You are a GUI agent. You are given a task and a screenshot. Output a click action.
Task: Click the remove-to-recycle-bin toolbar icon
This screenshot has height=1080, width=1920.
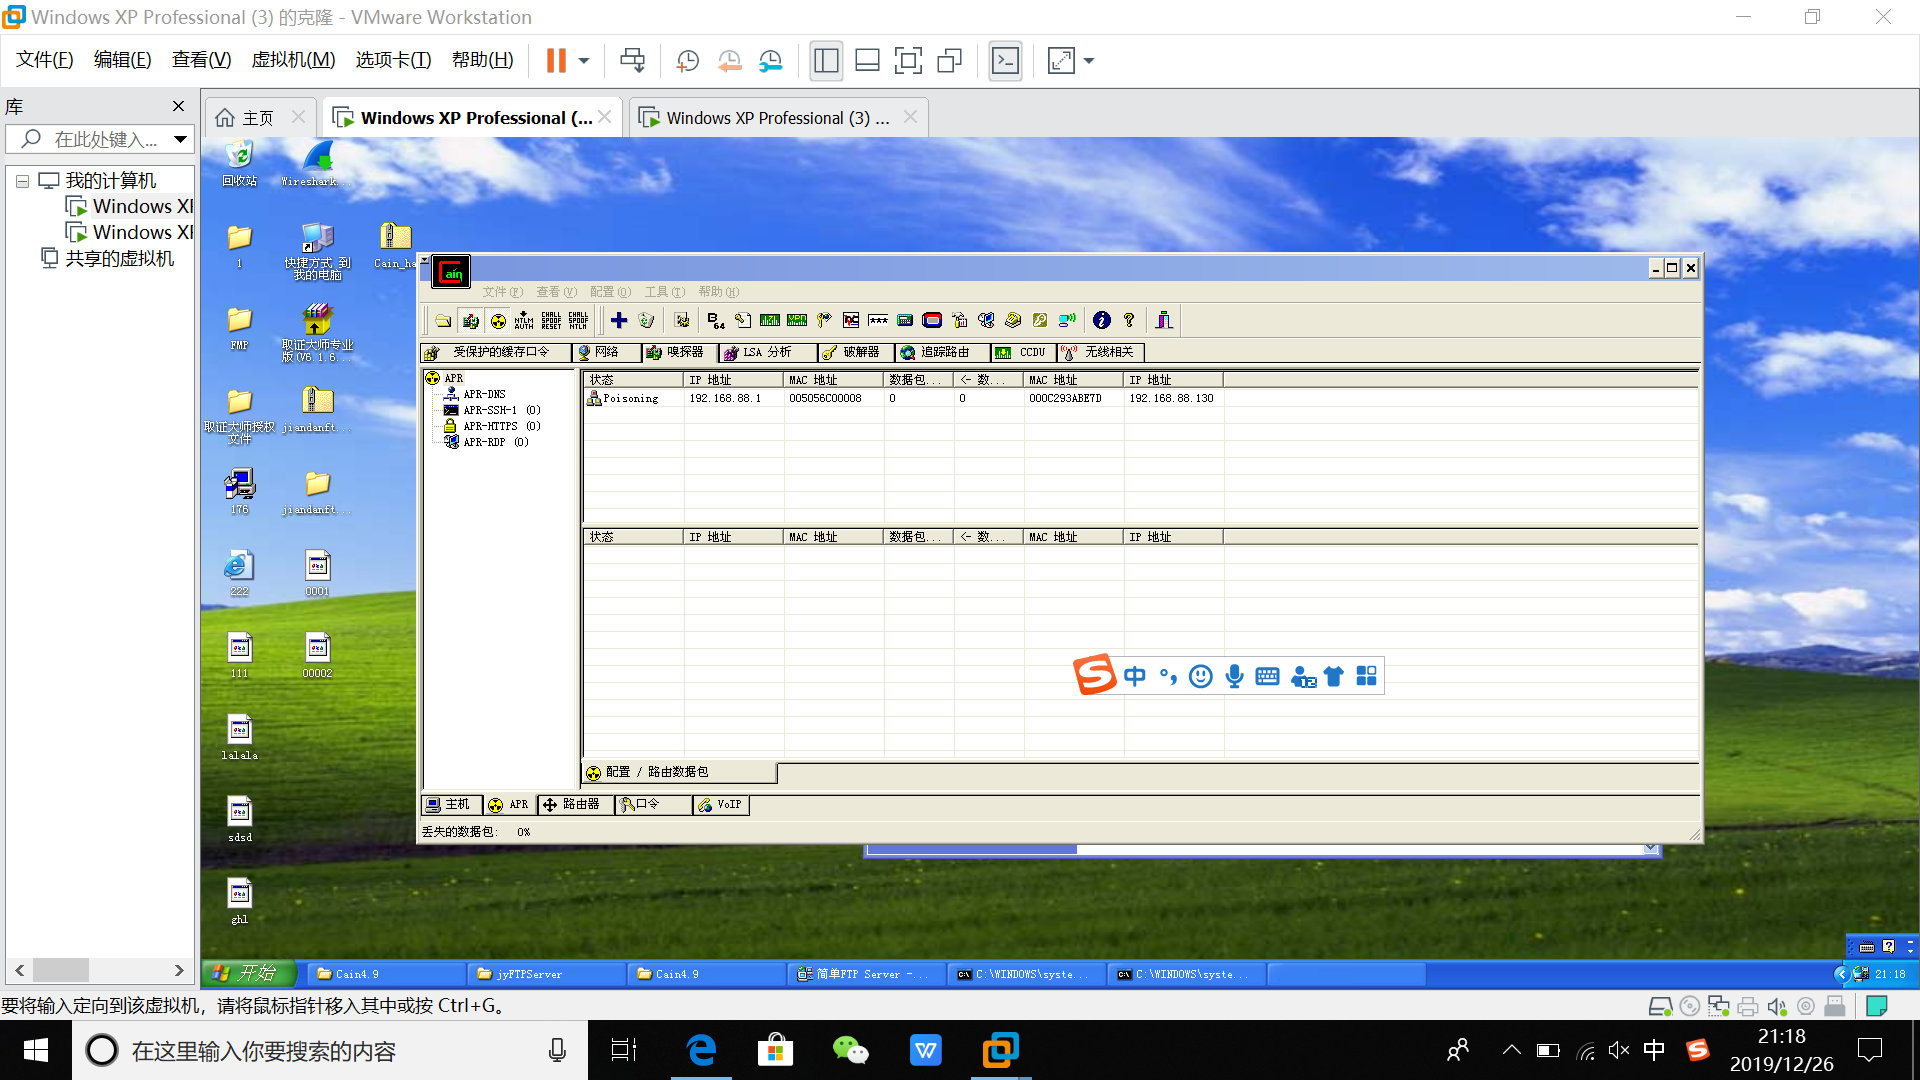coord(646,320)
